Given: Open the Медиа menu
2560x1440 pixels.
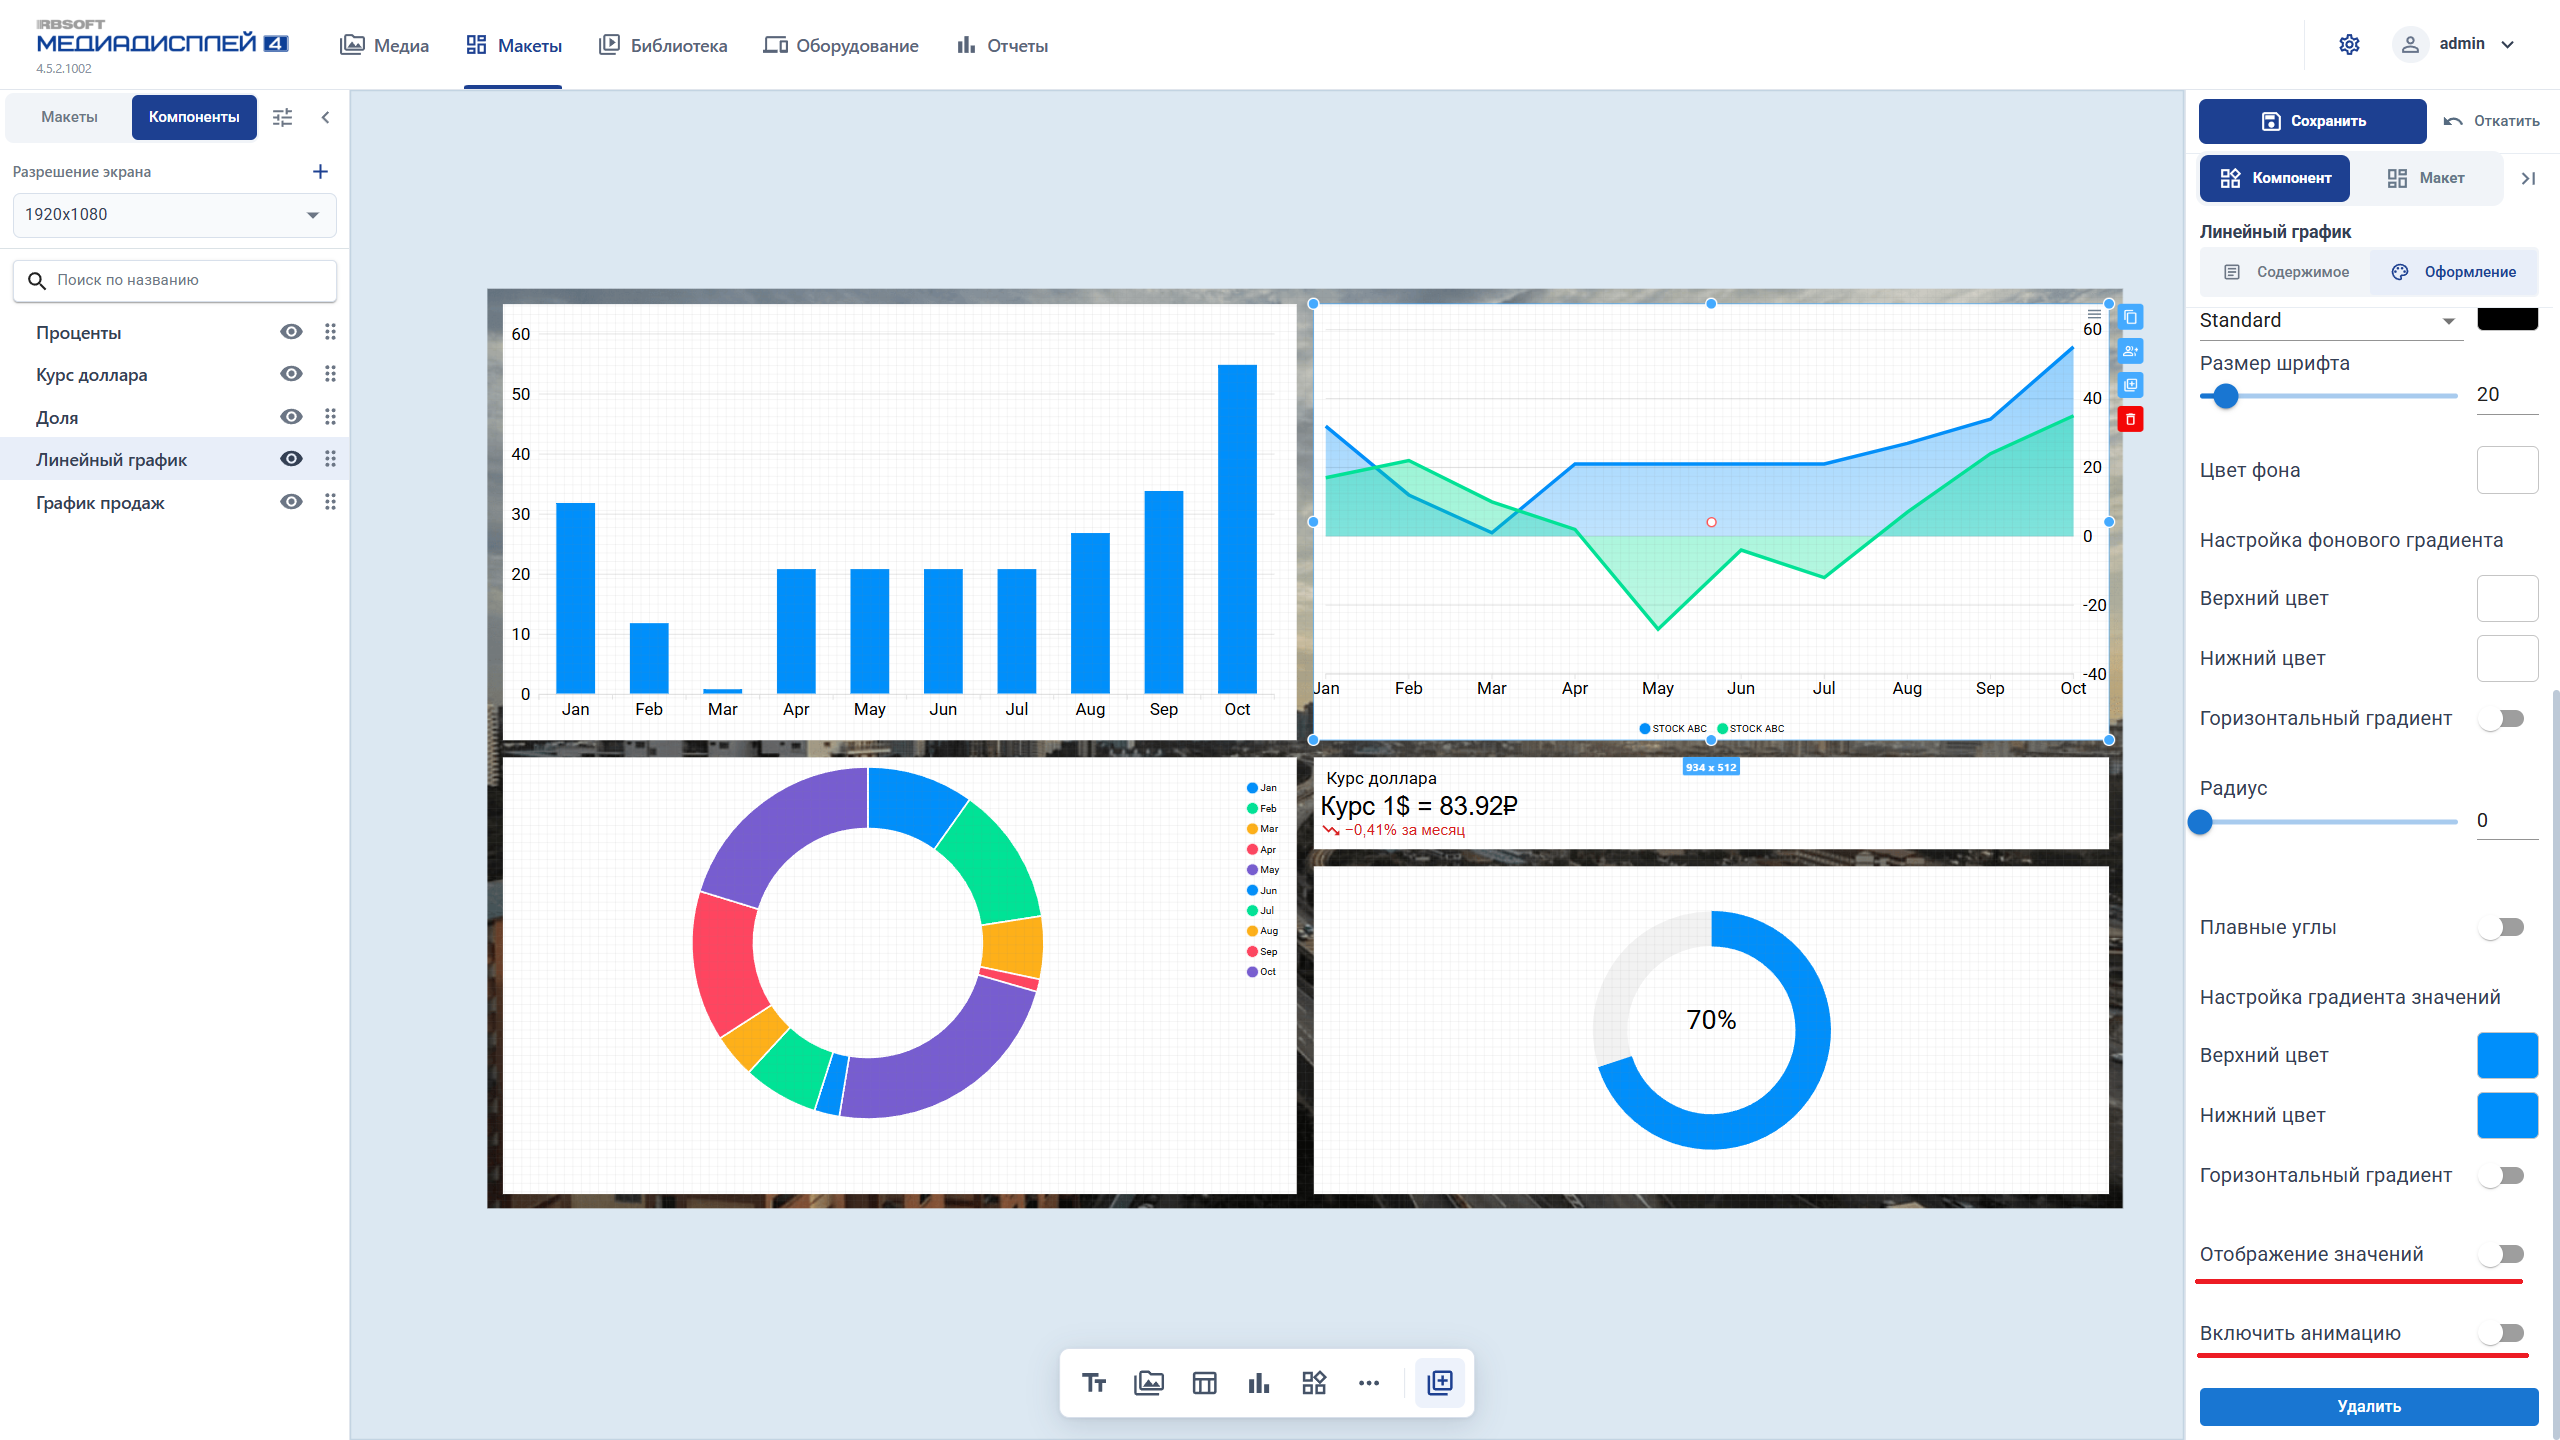Looking at the screenshot, I should (x=385, y=45).
